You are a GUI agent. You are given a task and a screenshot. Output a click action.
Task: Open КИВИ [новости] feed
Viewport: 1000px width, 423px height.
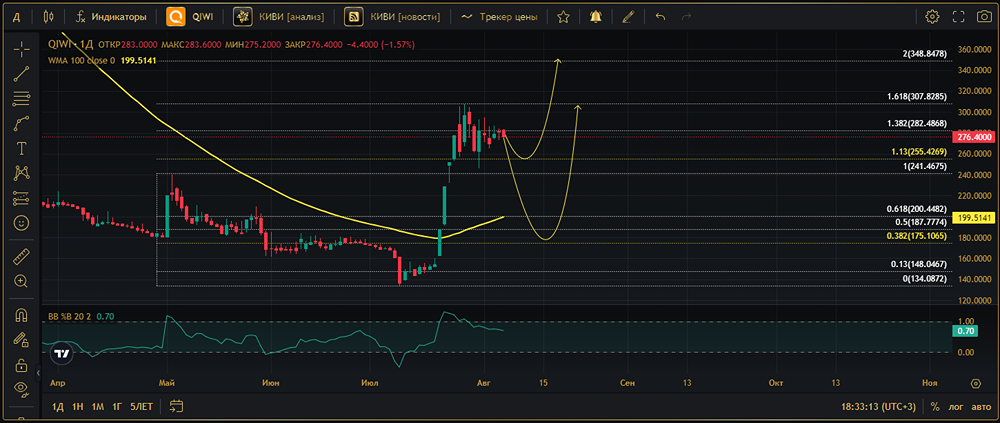point(392,17)
